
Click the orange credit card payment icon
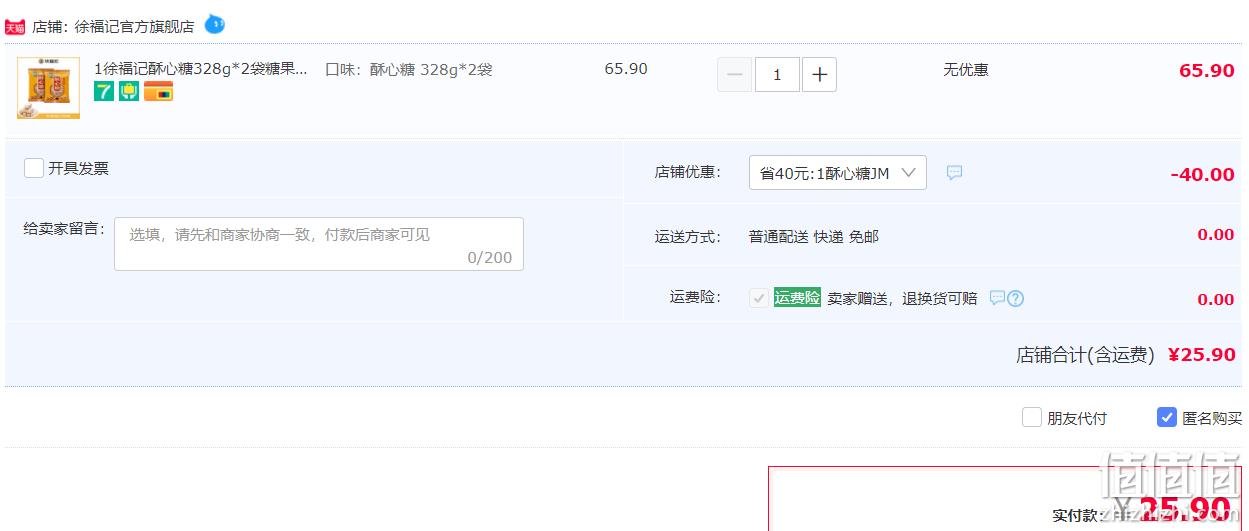(x=158, y=92)
